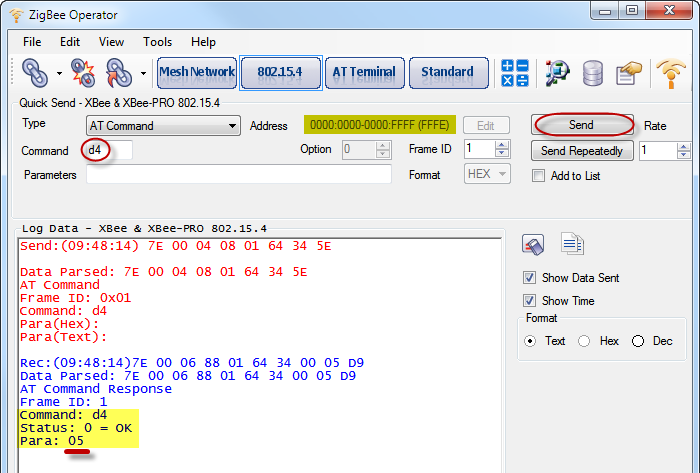Click the Frame ID number field
700x473 pixels.
(x=479, y=149)
